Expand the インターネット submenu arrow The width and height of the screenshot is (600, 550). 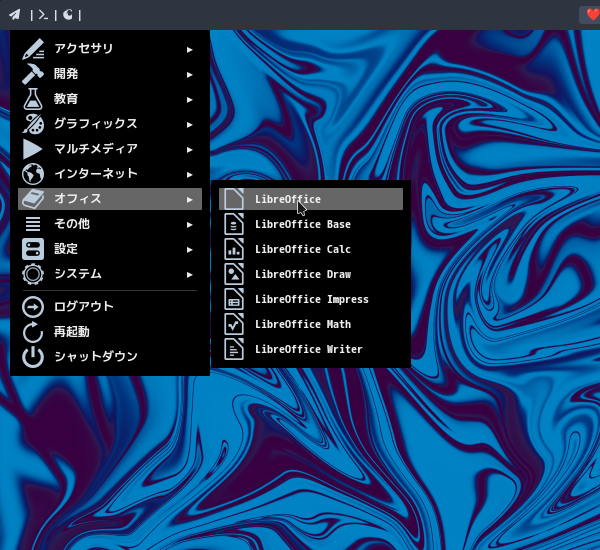point(189,175)
